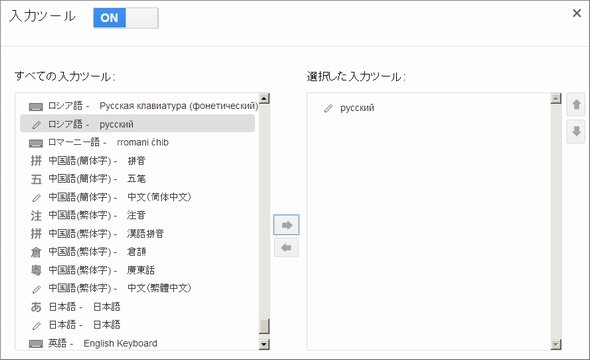Select 英語 - English Keyboard entry
The image size is (590, 360).
(137, 343)
